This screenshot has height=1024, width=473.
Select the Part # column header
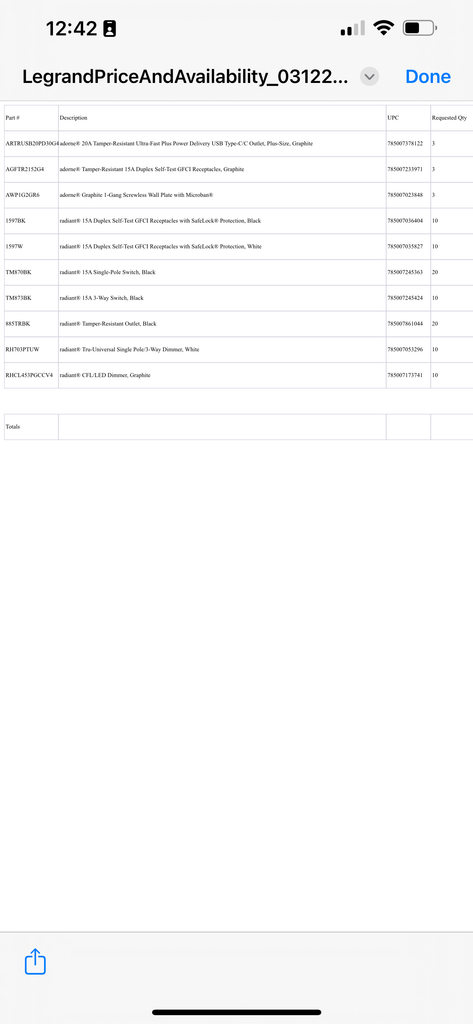pos(12,118)
